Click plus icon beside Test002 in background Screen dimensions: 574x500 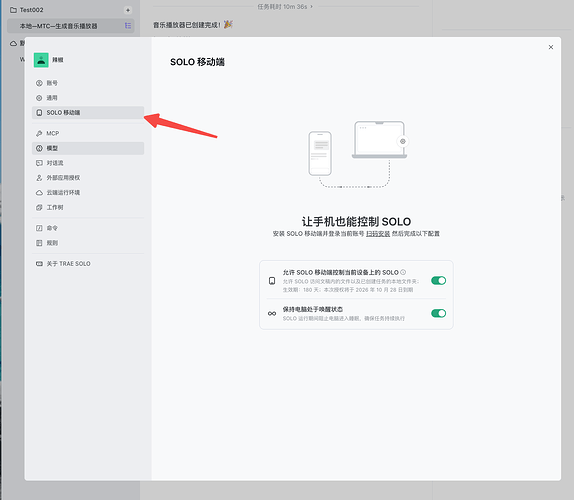tap(128, 10)
